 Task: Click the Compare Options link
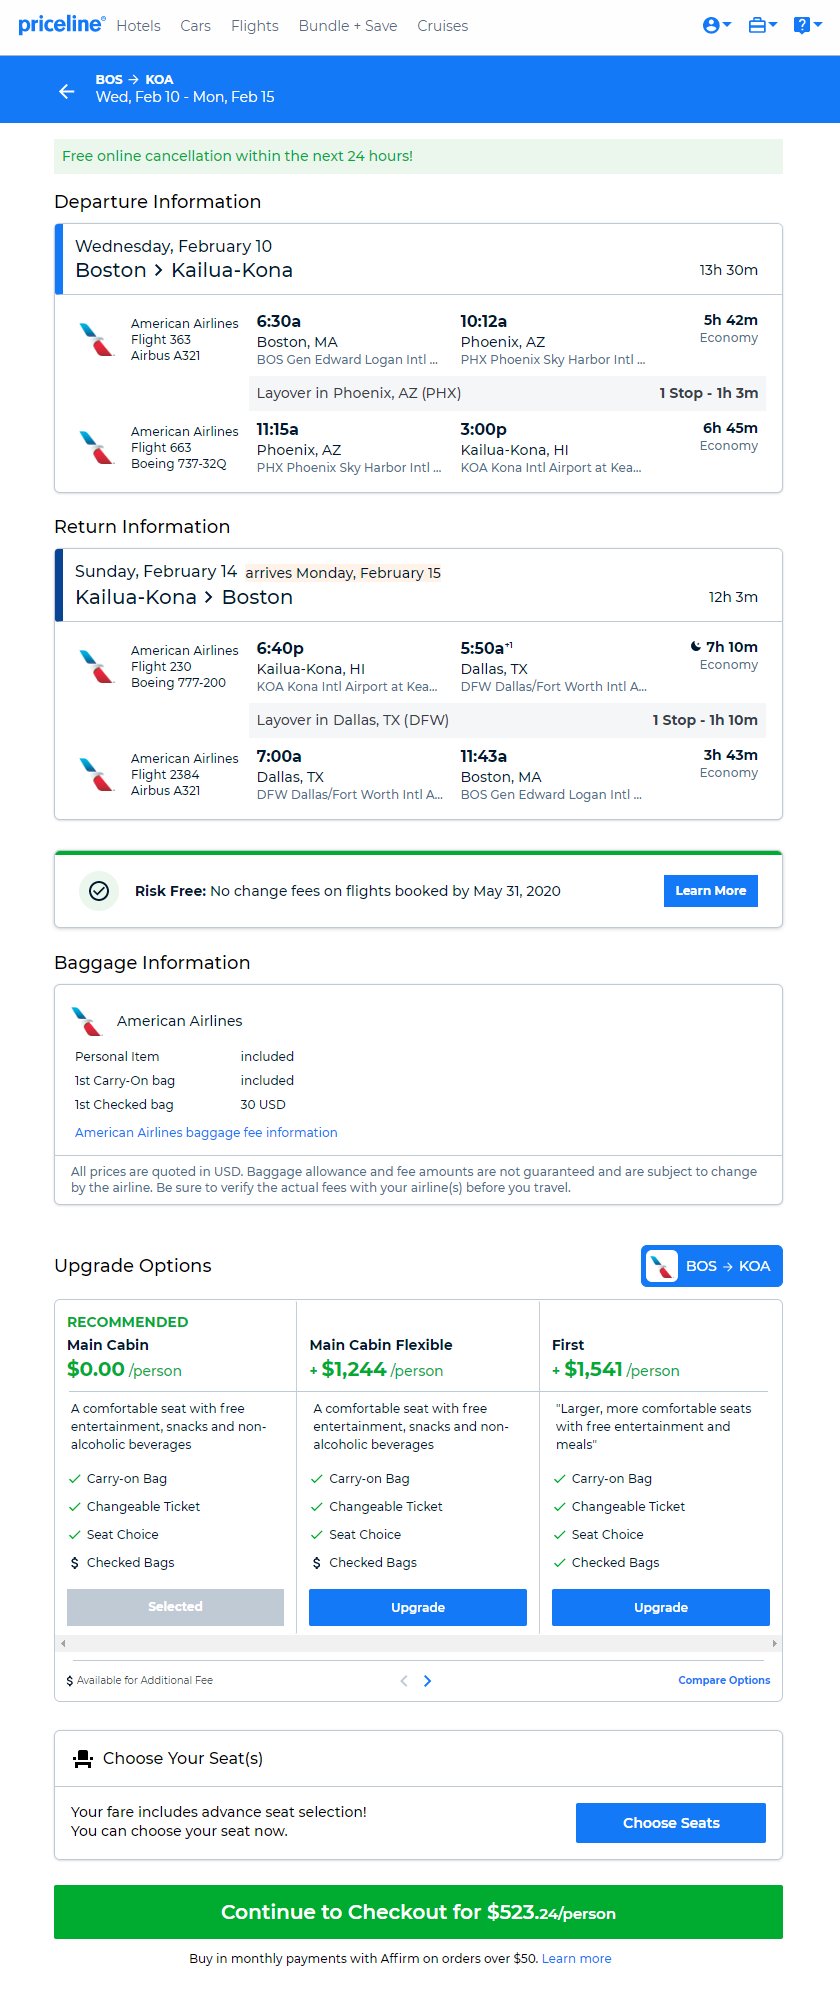pyautogui.click(x=724, y=1680)
